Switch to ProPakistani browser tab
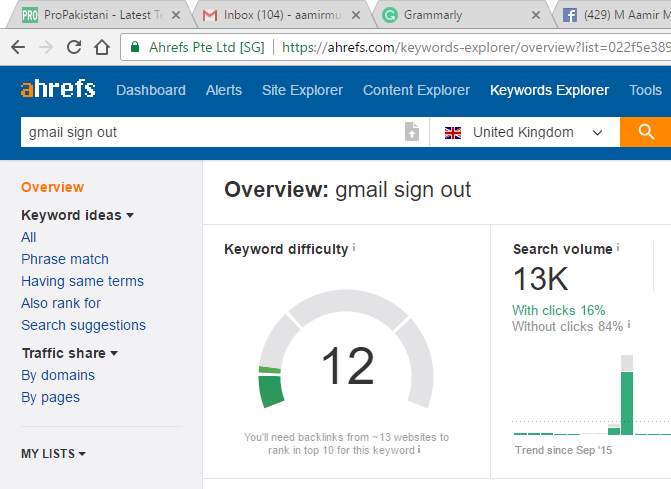671x489 pixels. pos(103,15)
